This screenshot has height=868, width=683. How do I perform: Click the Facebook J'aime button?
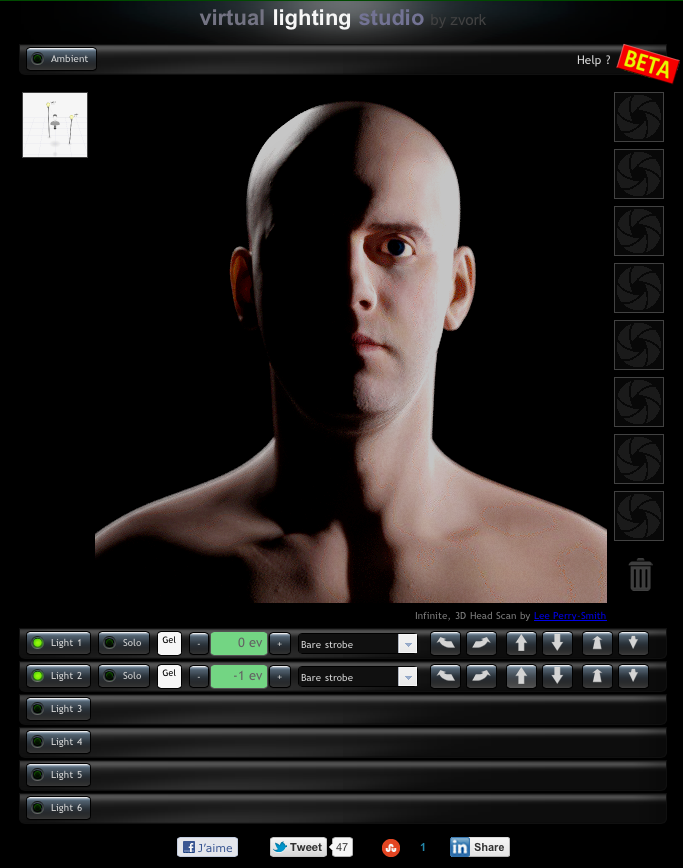208,847
